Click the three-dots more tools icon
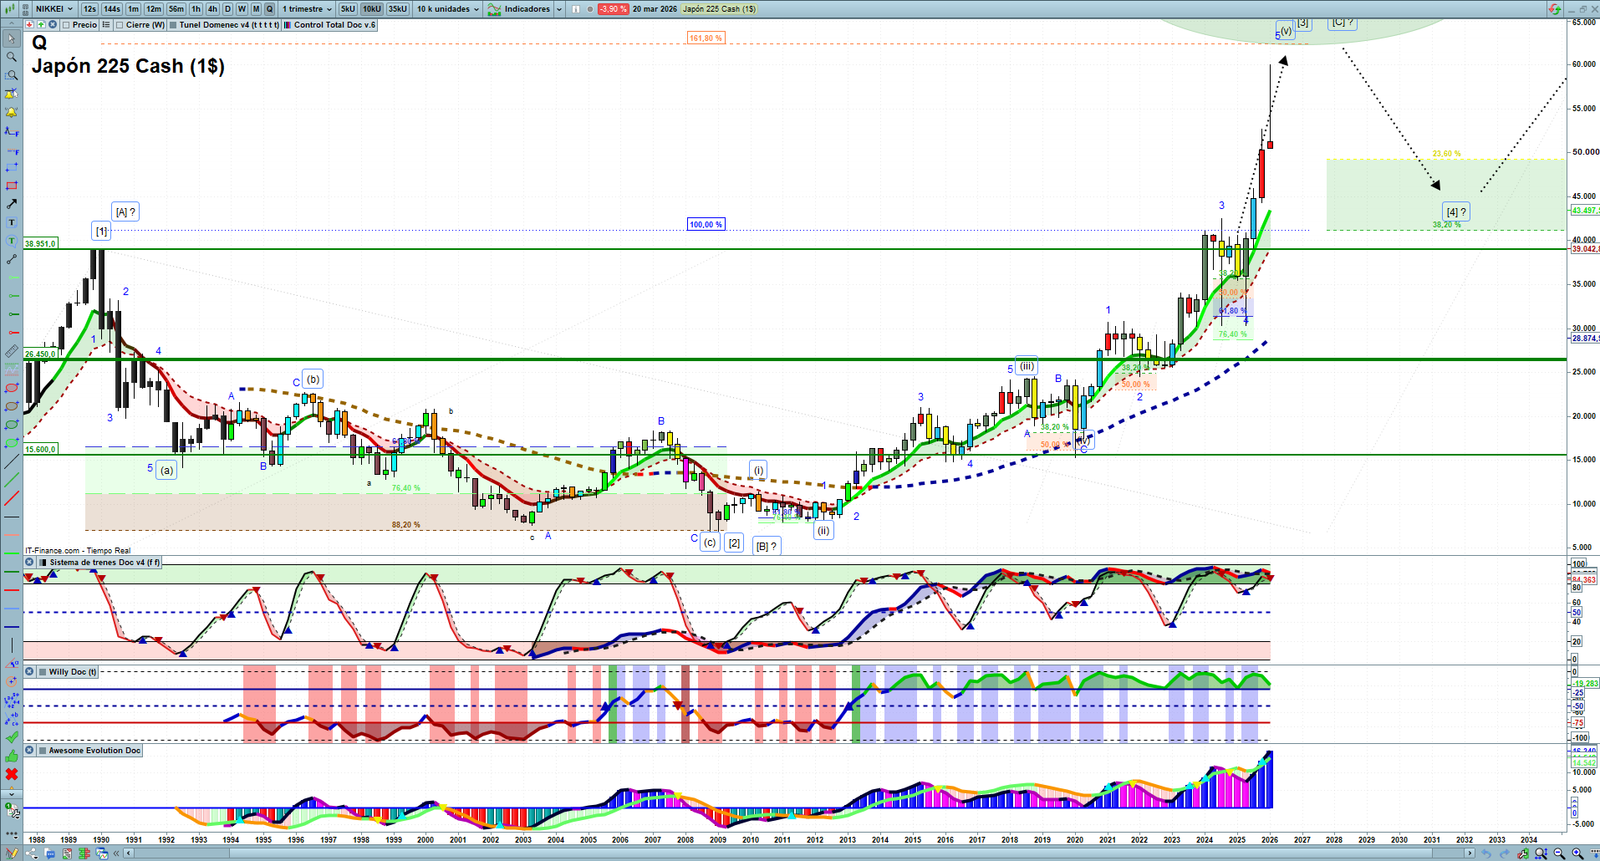Image resolution: width=1600 pixels, height=861 pixels. [11, 833]
